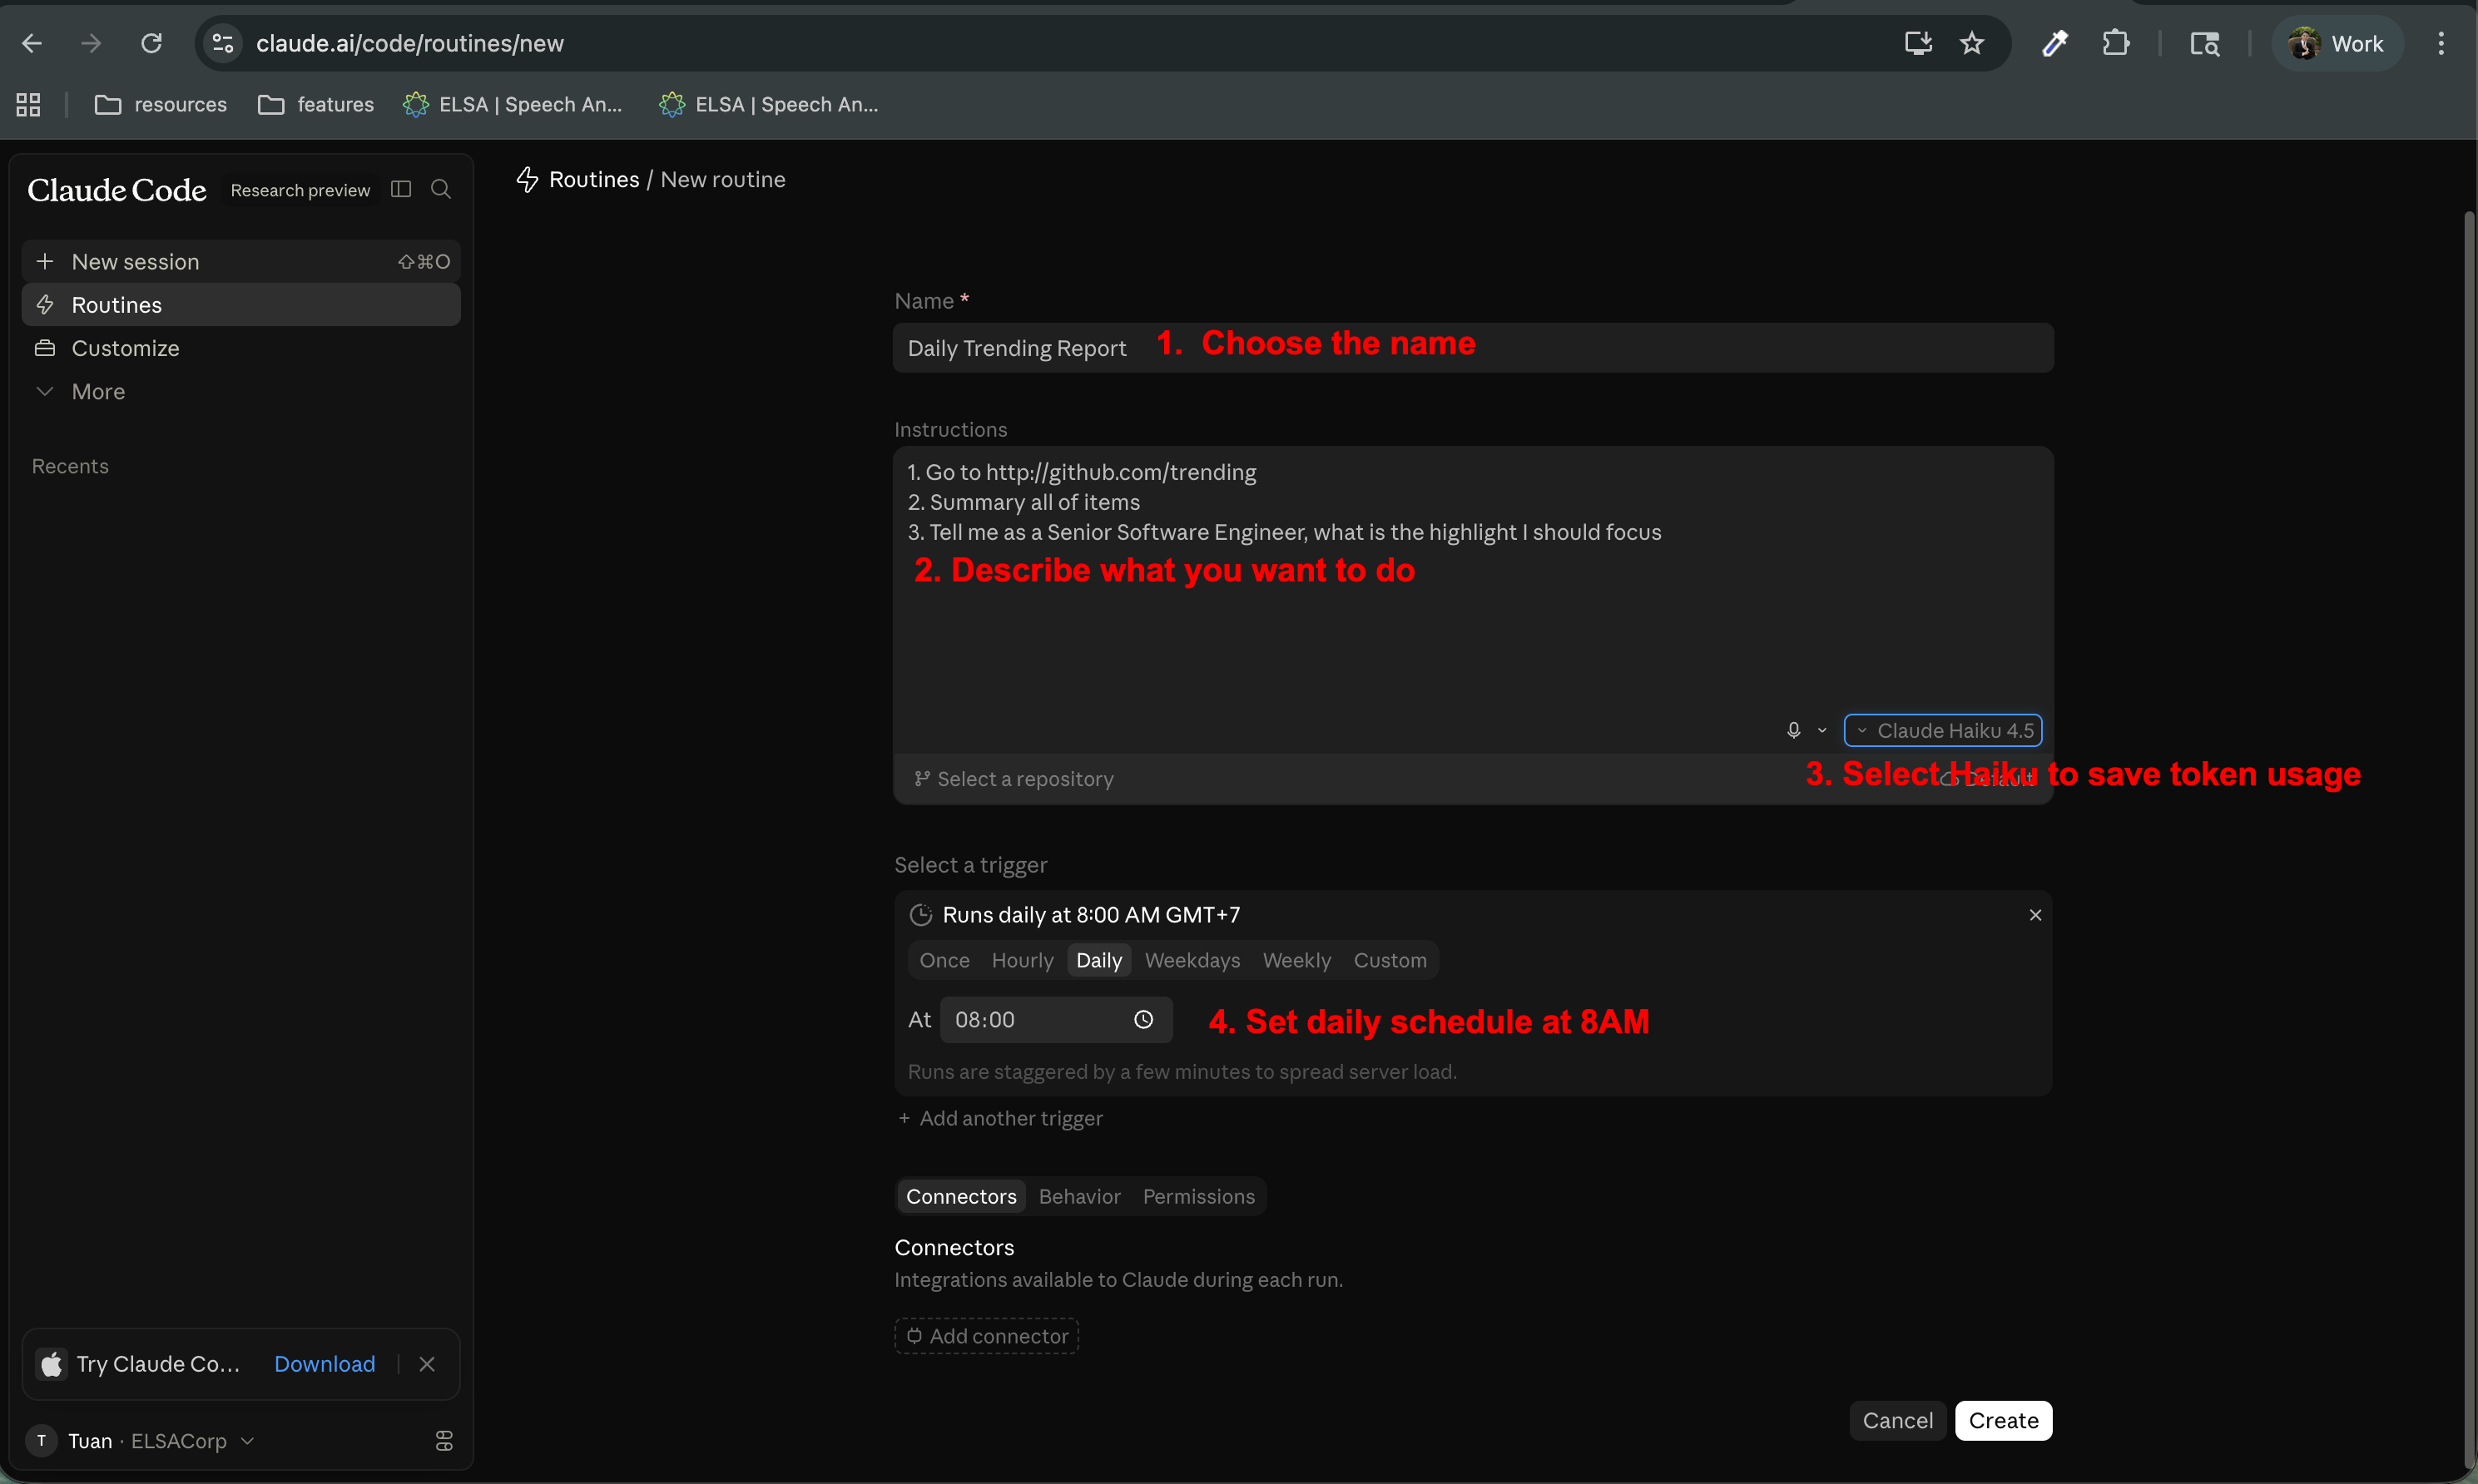Bookmark this page with the star icon

tap(1971, 43)
